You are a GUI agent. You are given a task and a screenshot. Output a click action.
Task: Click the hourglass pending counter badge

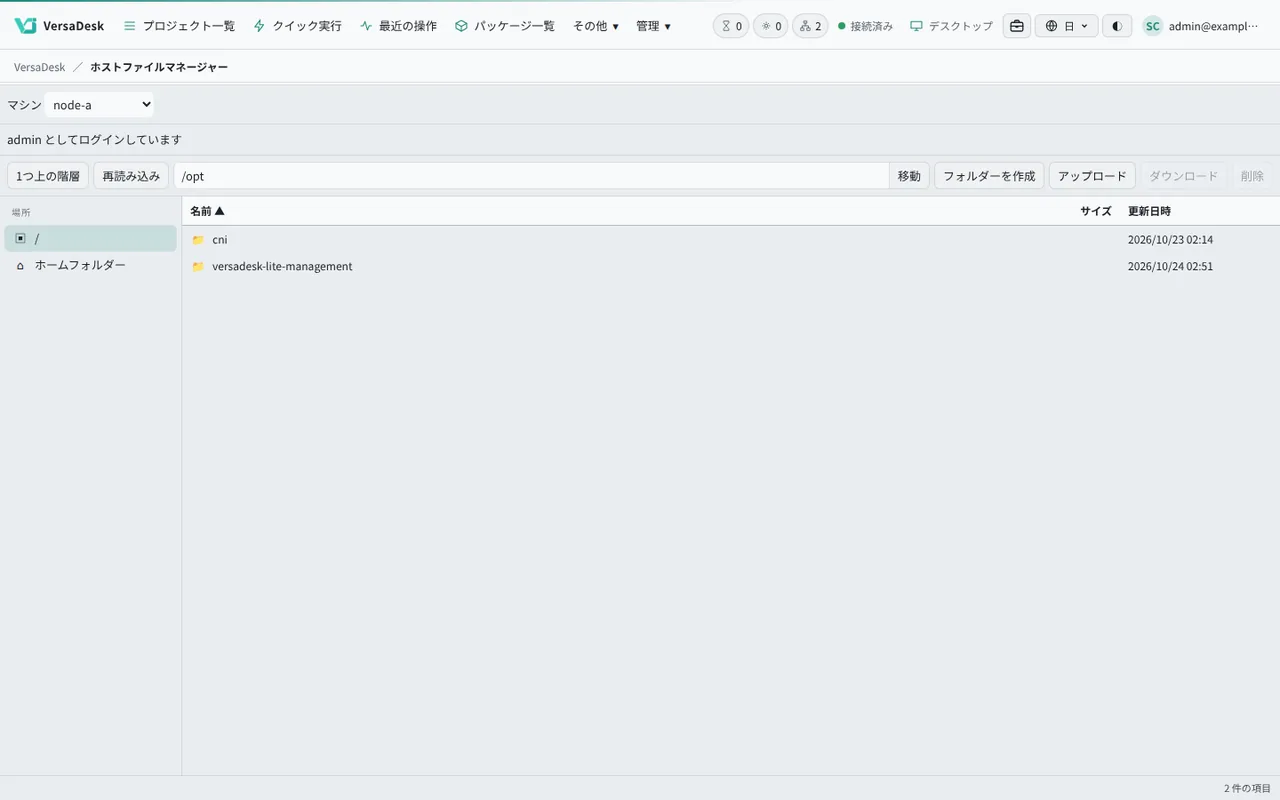[x=731, y=26]
